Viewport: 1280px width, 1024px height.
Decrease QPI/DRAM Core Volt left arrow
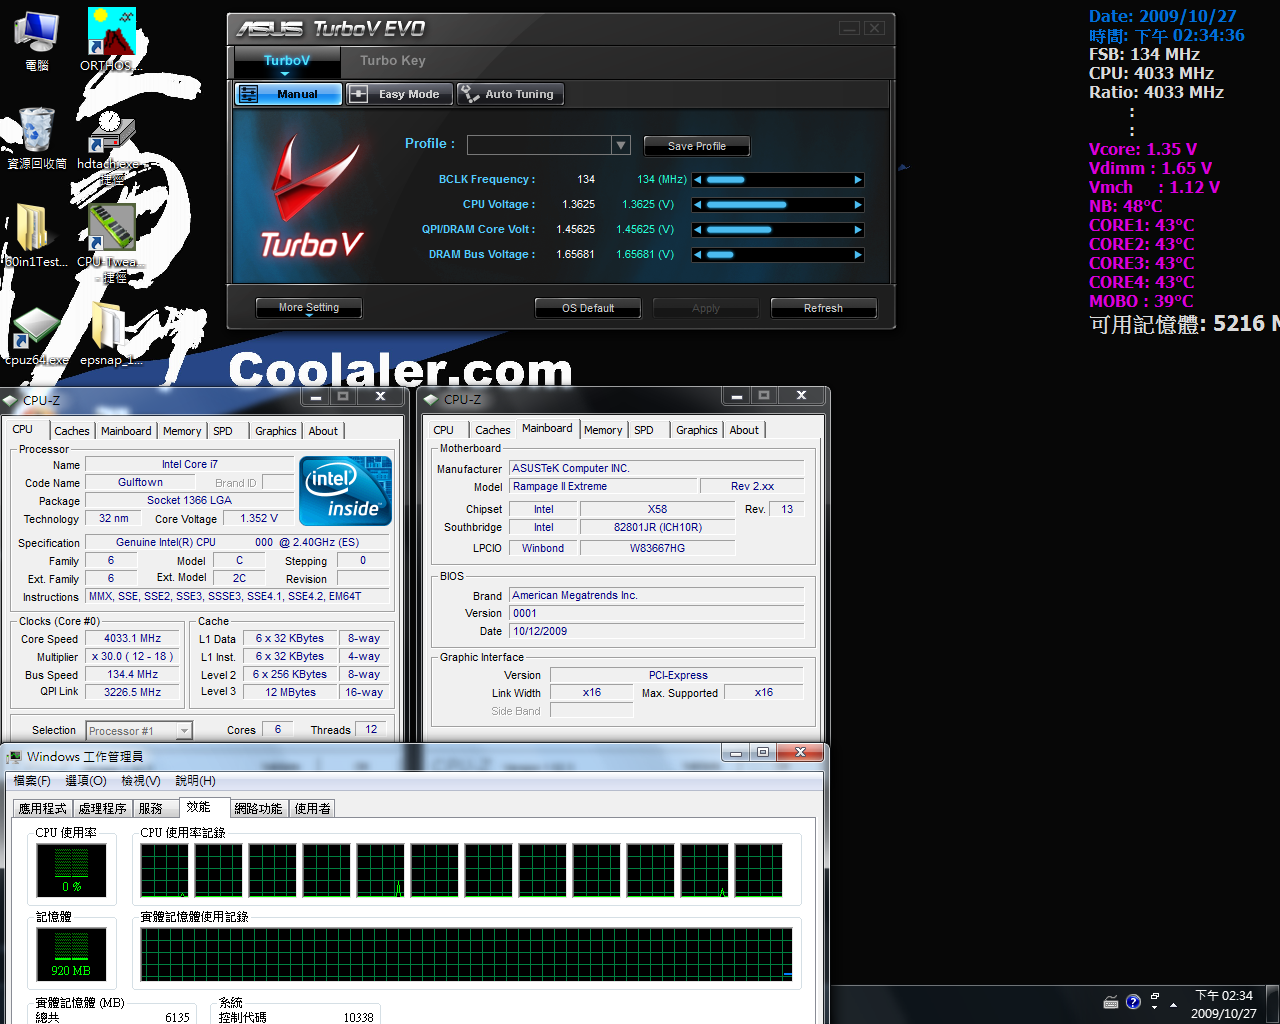point(697,230)
